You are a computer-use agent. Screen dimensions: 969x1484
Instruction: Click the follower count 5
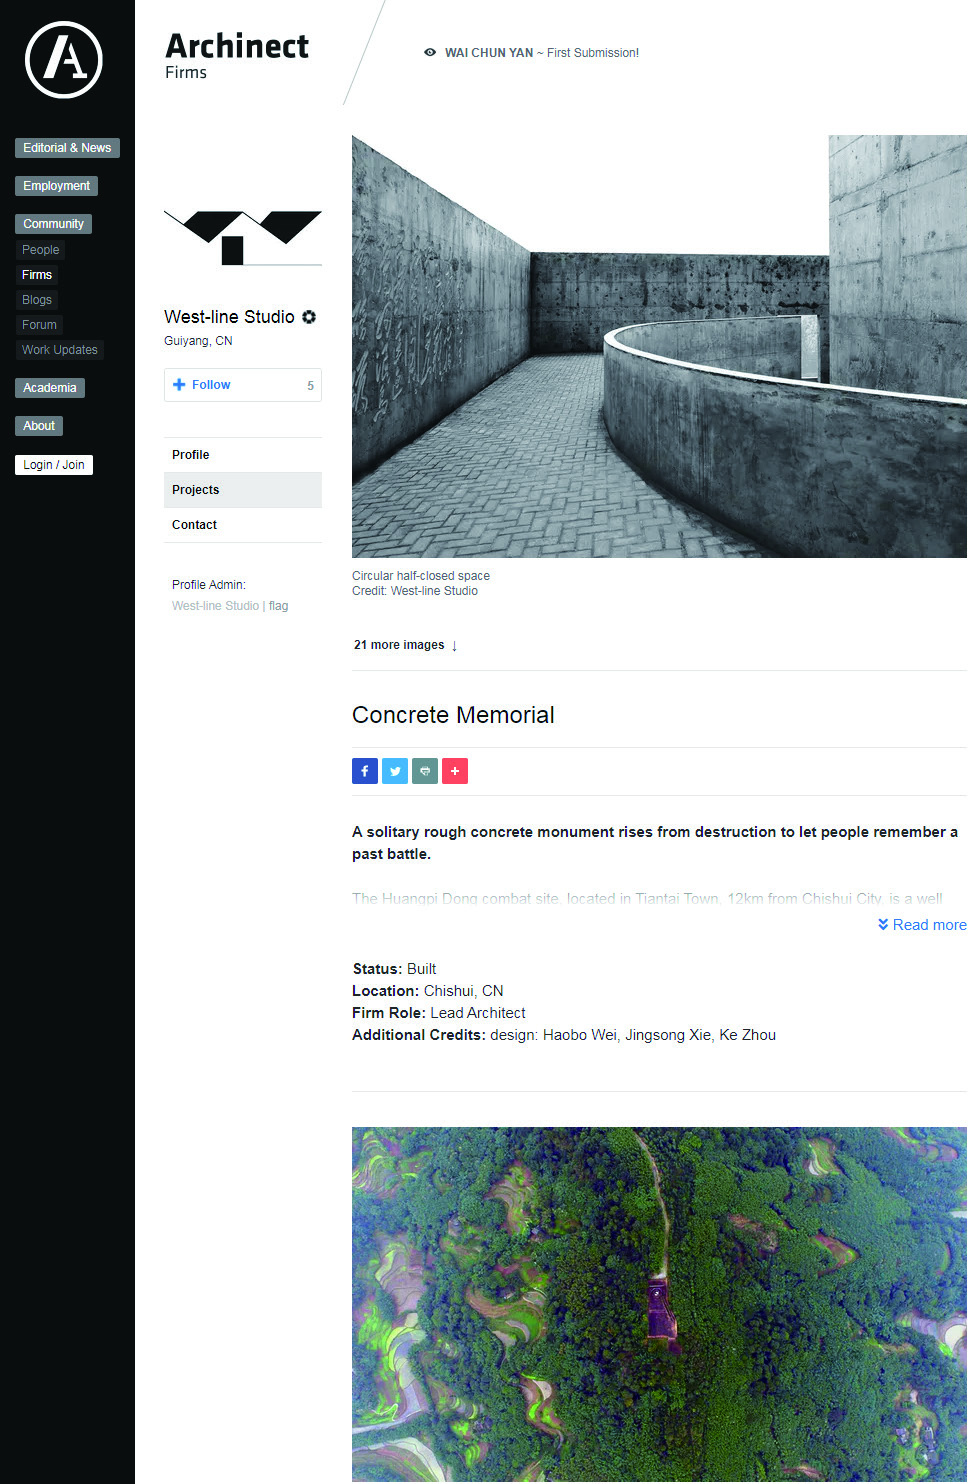(x=310, y=385)
